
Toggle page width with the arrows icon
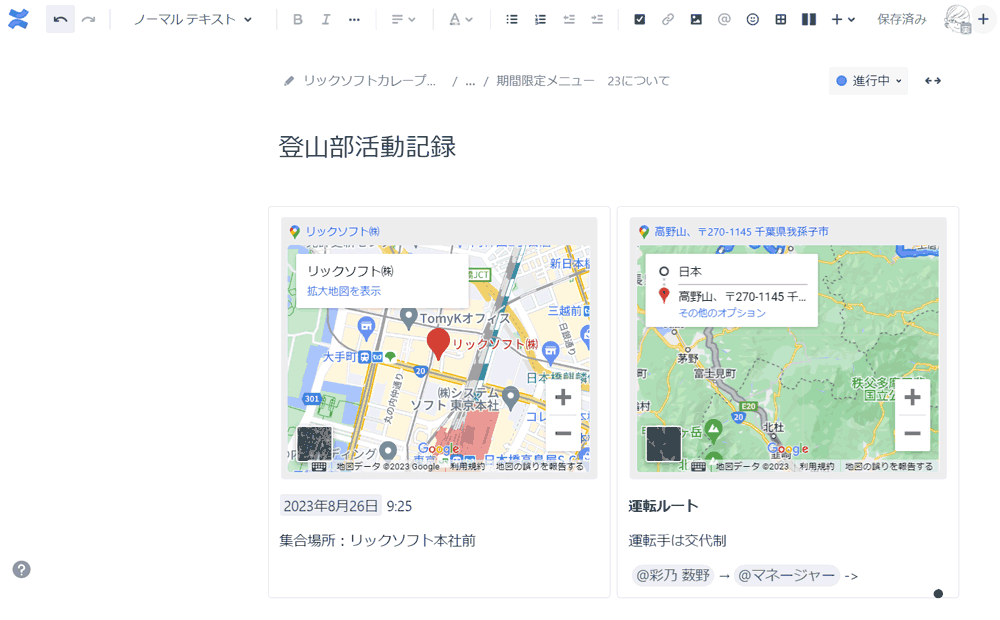(933, 81)
